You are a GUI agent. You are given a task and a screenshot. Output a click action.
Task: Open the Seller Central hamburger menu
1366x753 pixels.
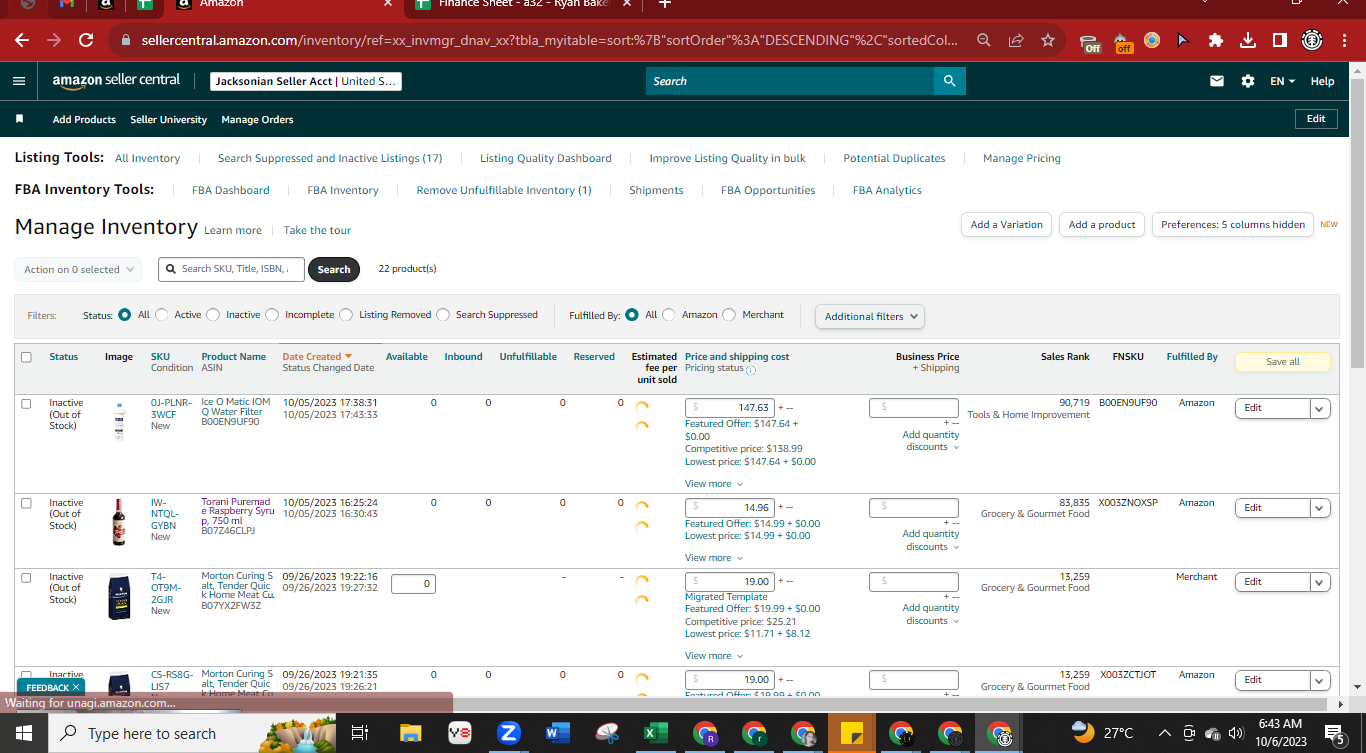19,81
